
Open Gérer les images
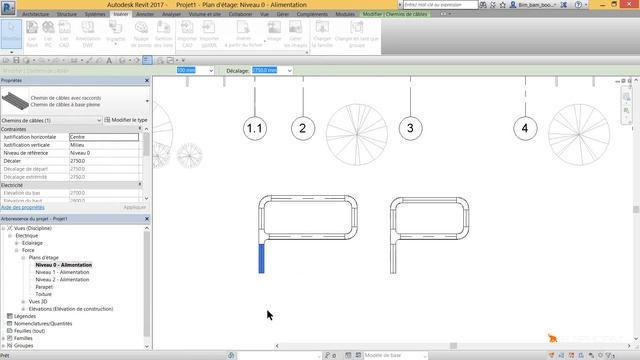pos(295,34)
